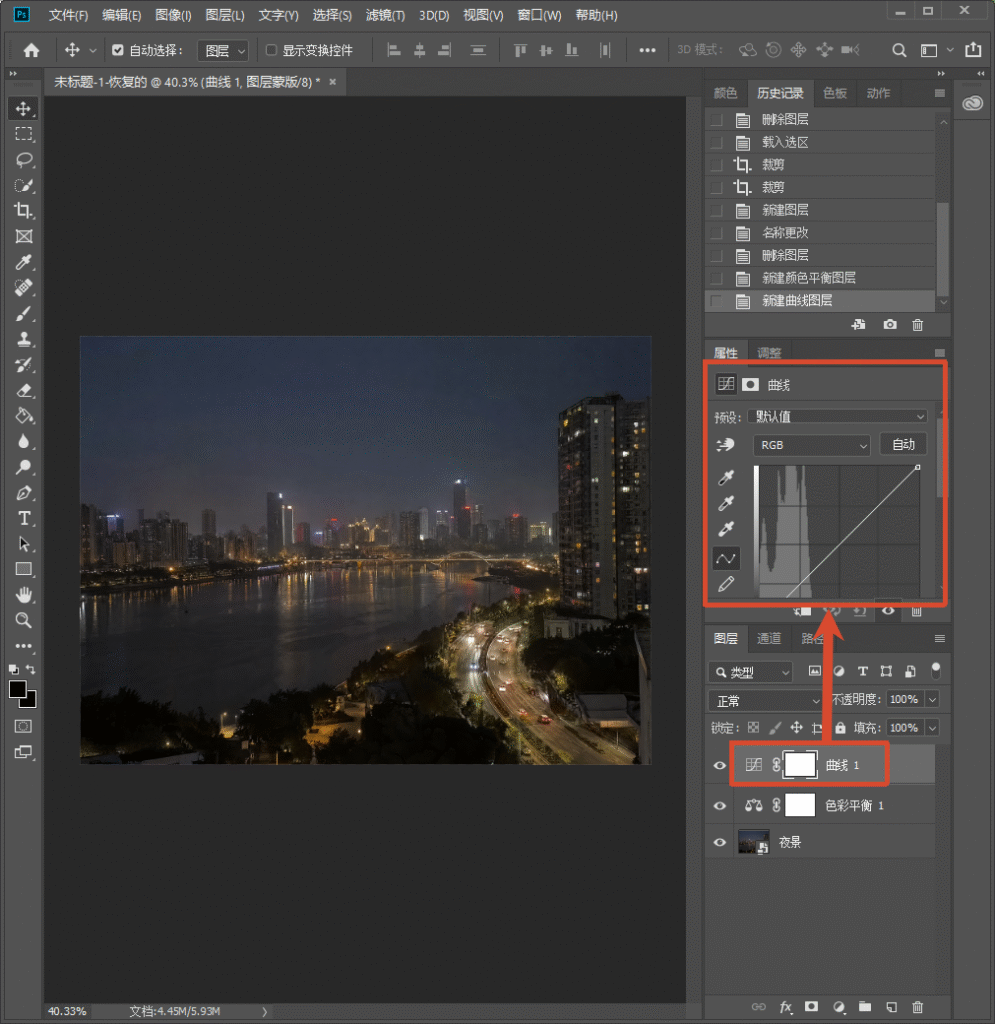995x1024 pixels.
Task: Create a new snapshot with the camera icon
Action: 889,325
